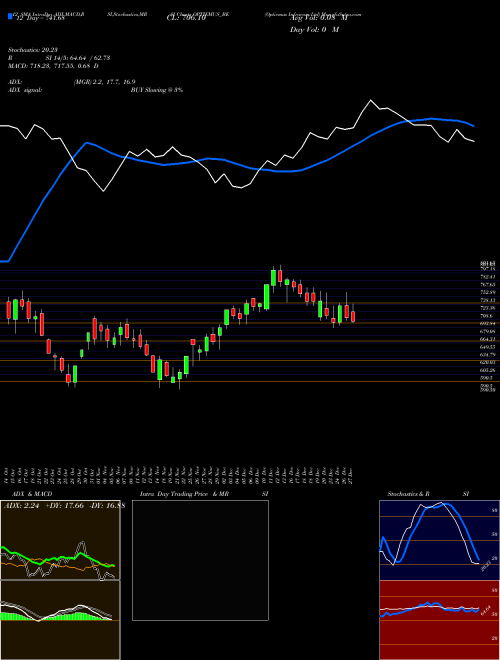Screen dimensions: 500x660
Task: Click the Avg Vol readout
Action: point(319,18)
